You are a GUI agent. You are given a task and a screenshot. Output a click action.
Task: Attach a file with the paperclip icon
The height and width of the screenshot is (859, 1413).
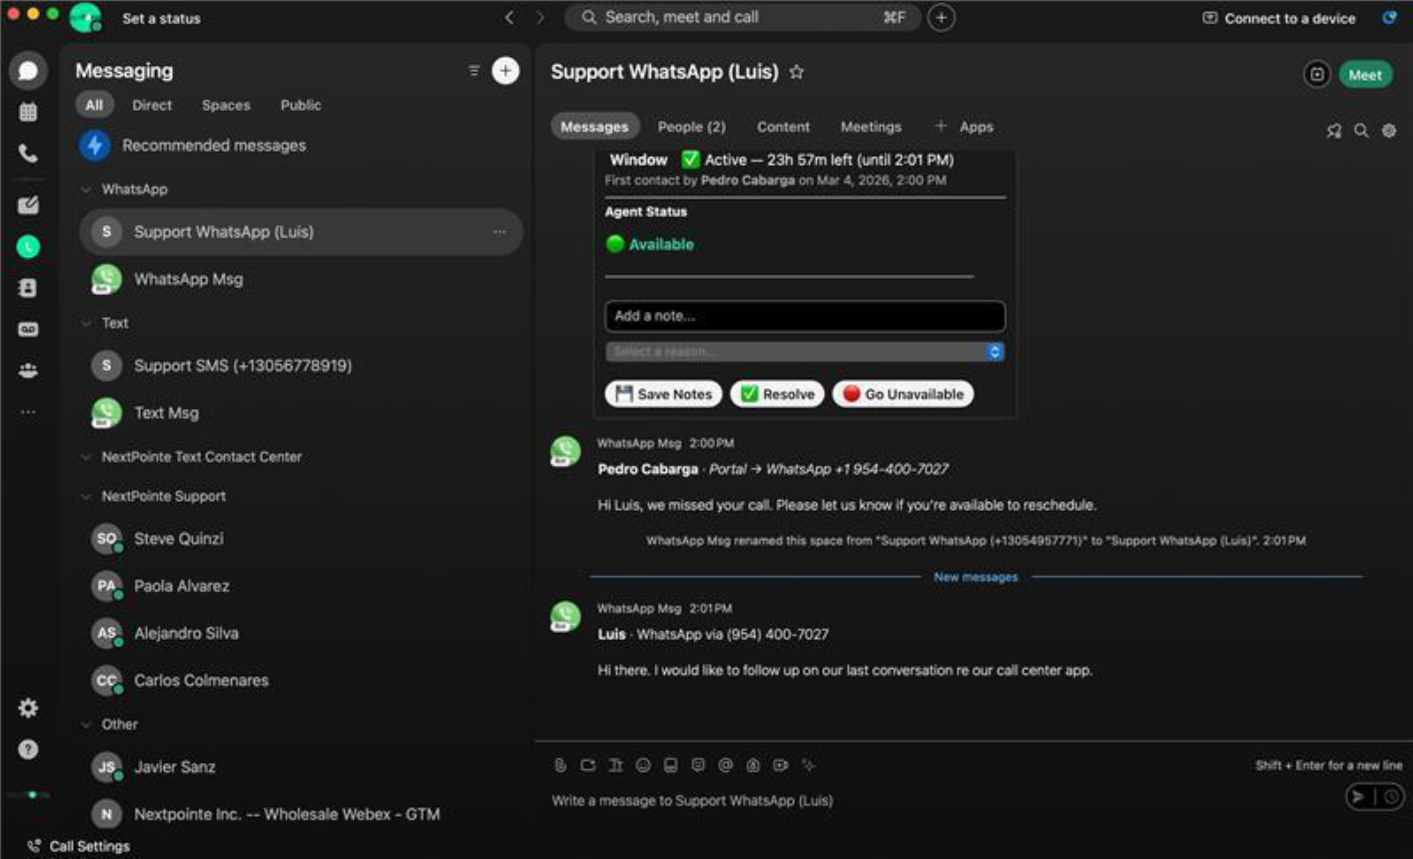click(x=560, y=765)
